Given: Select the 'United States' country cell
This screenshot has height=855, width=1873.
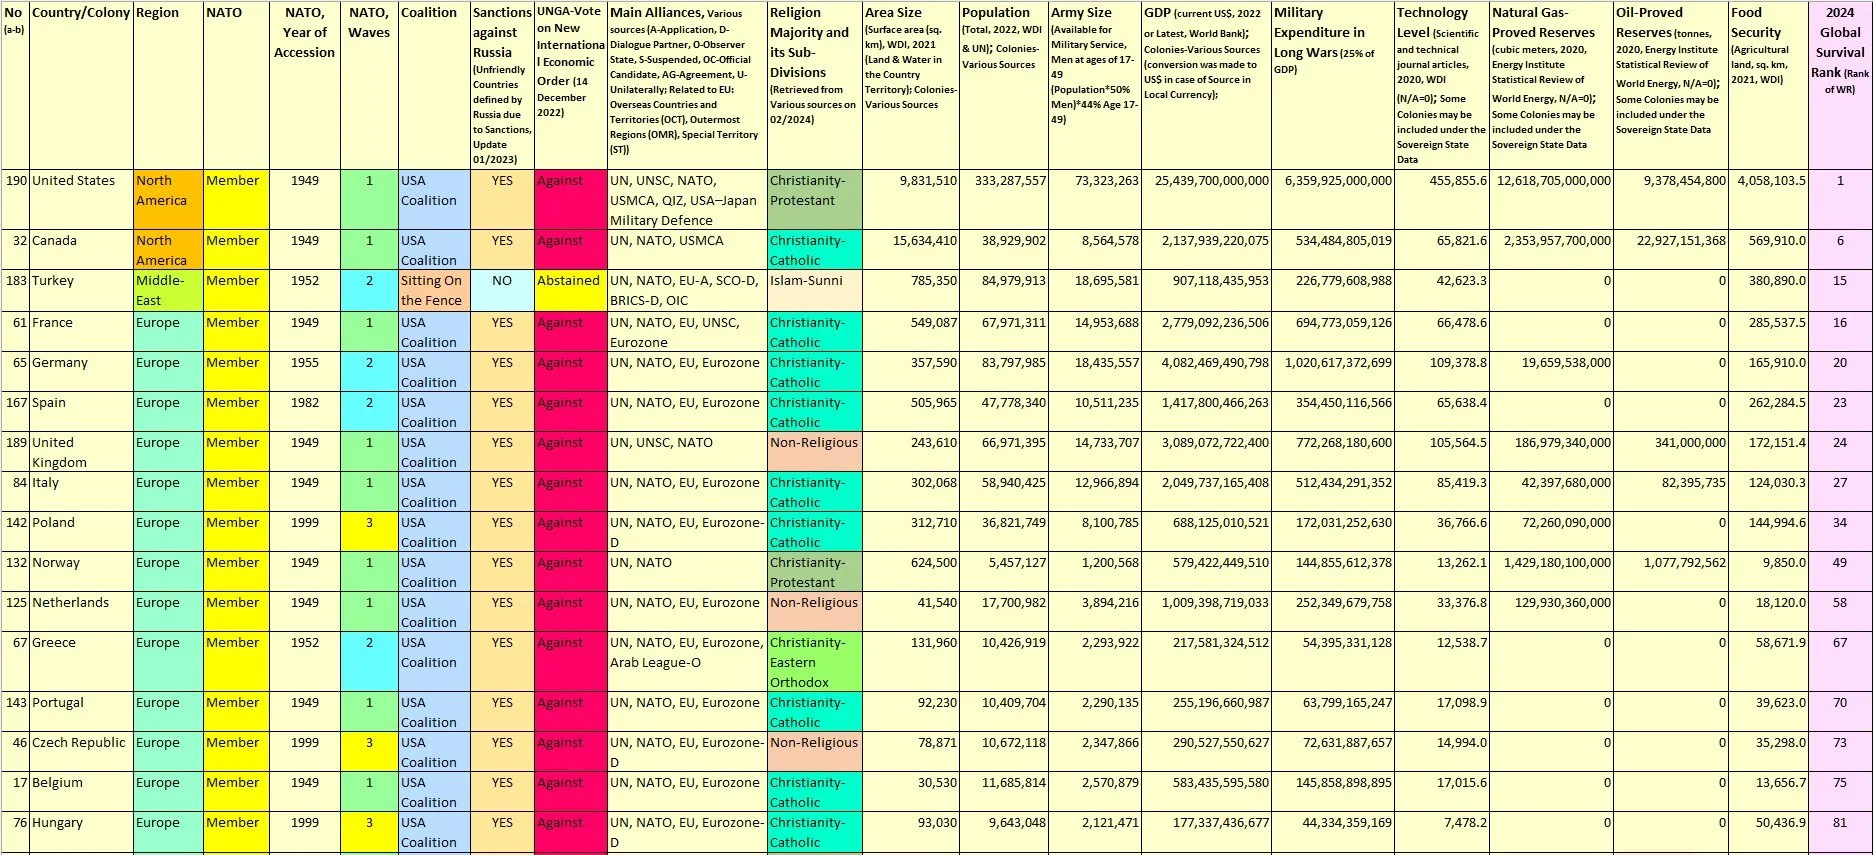Looking at the screenshot, I should [x=81, y=200].
